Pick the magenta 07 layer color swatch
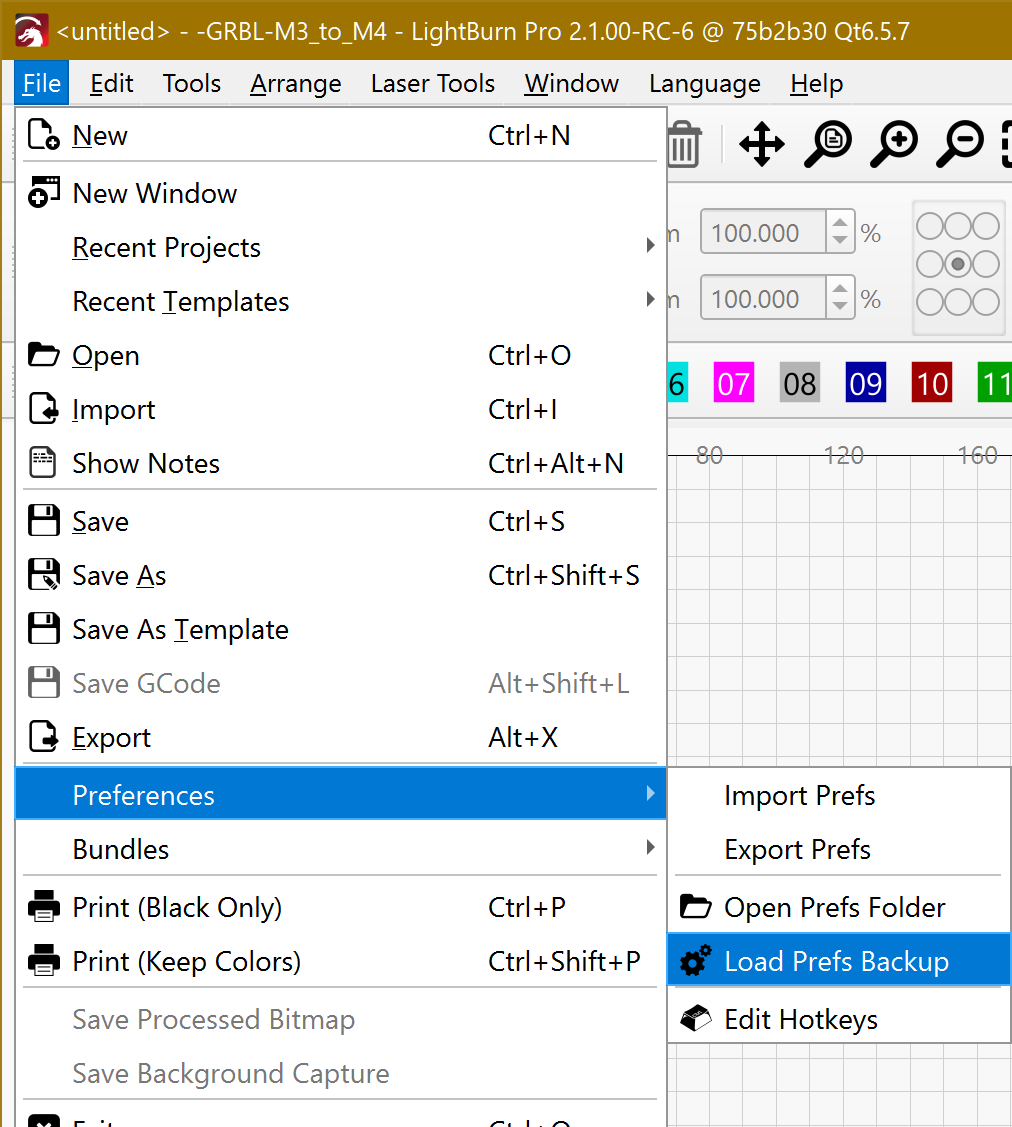 tap(733, 384)
